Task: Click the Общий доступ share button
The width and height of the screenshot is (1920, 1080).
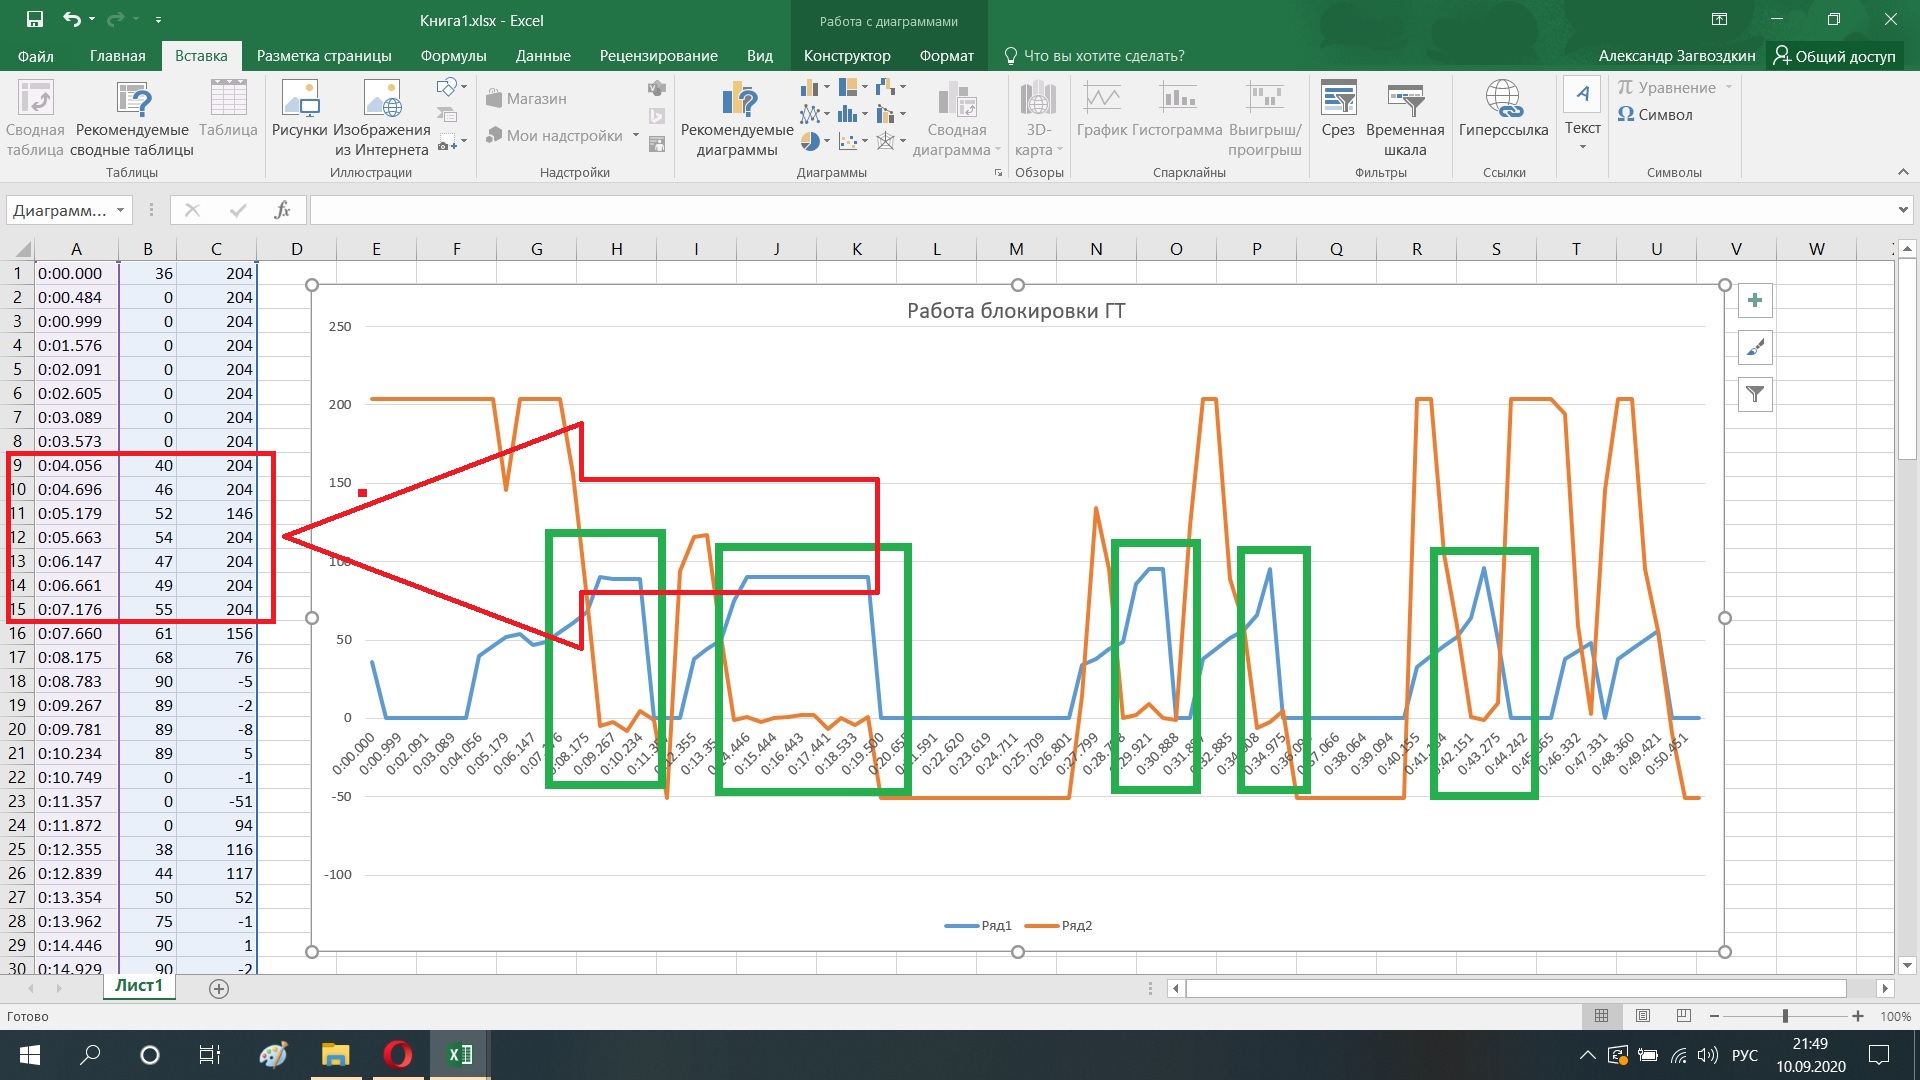Action: pyautogui.click(x=1834, y=56)
